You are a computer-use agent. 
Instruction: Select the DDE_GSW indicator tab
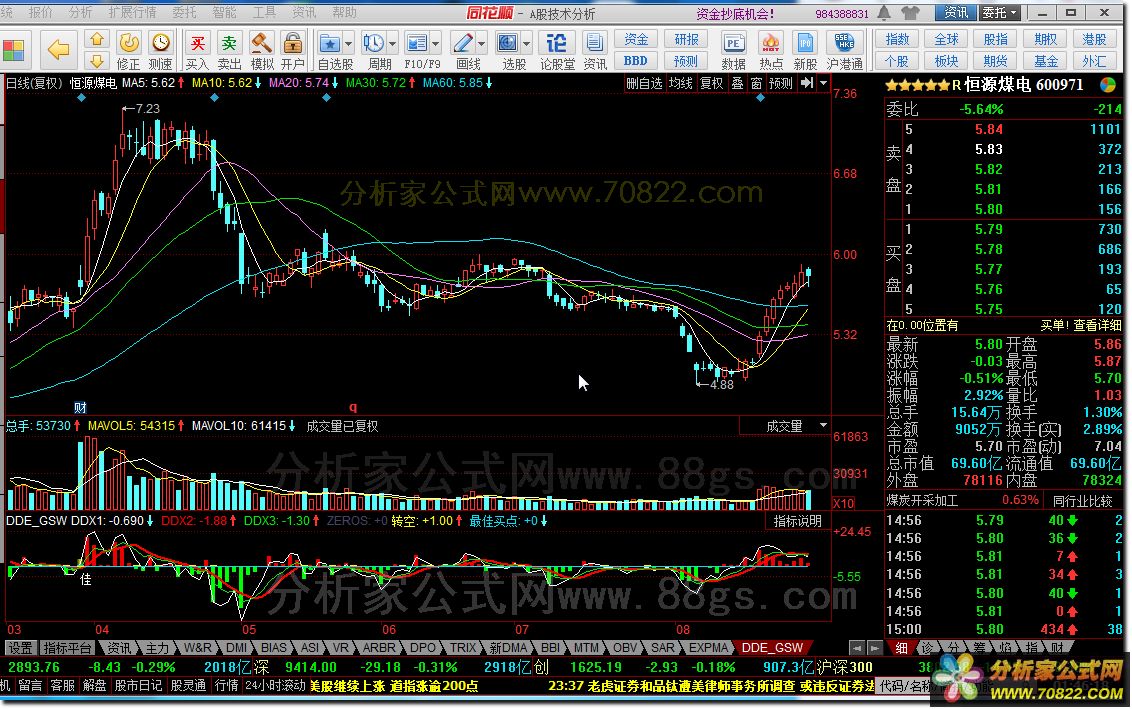772,648
